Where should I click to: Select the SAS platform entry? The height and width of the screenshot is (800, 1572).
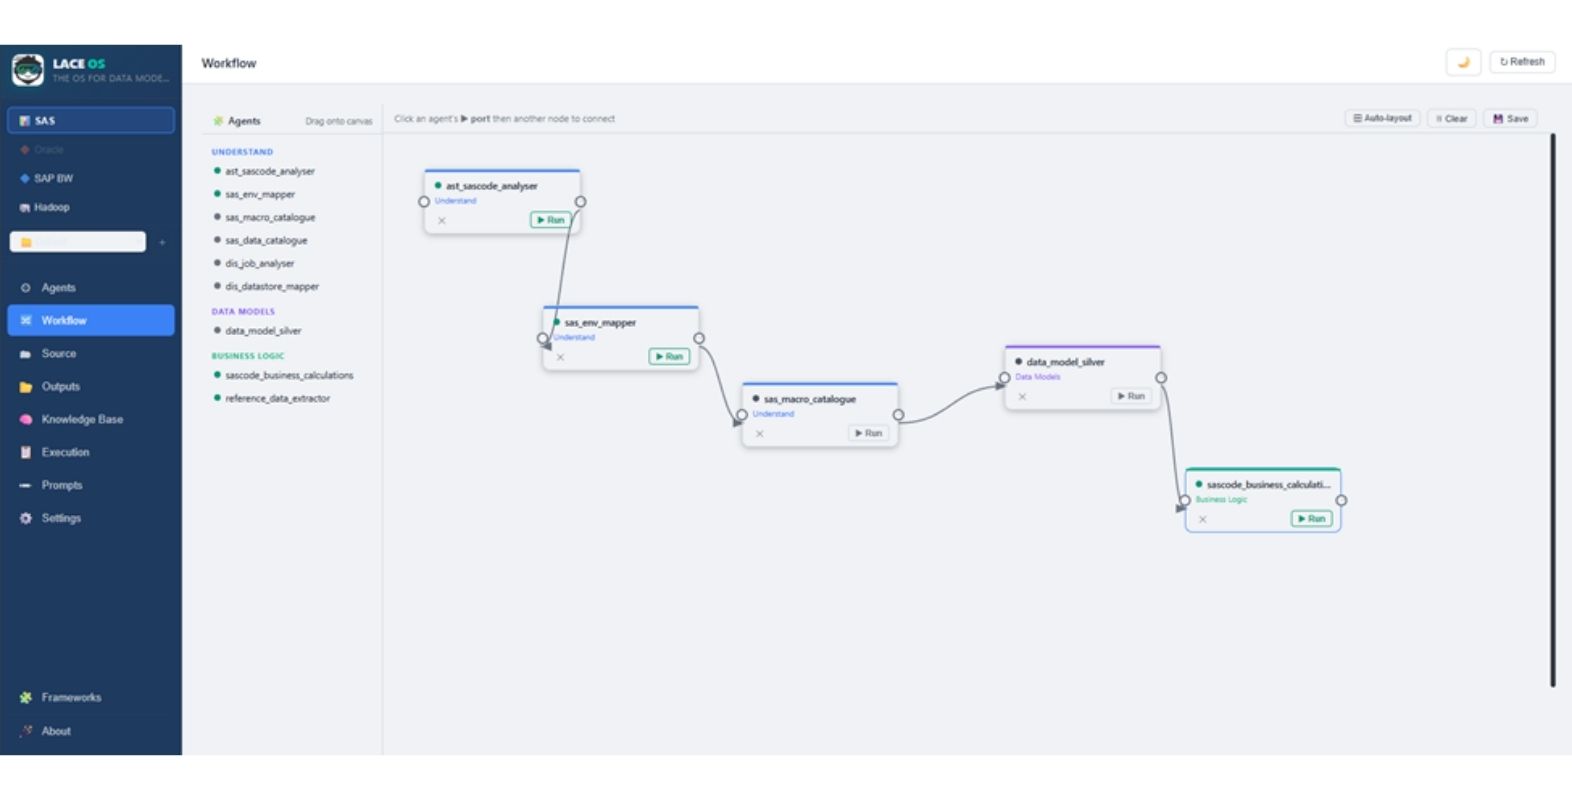(x=91, y=121)
